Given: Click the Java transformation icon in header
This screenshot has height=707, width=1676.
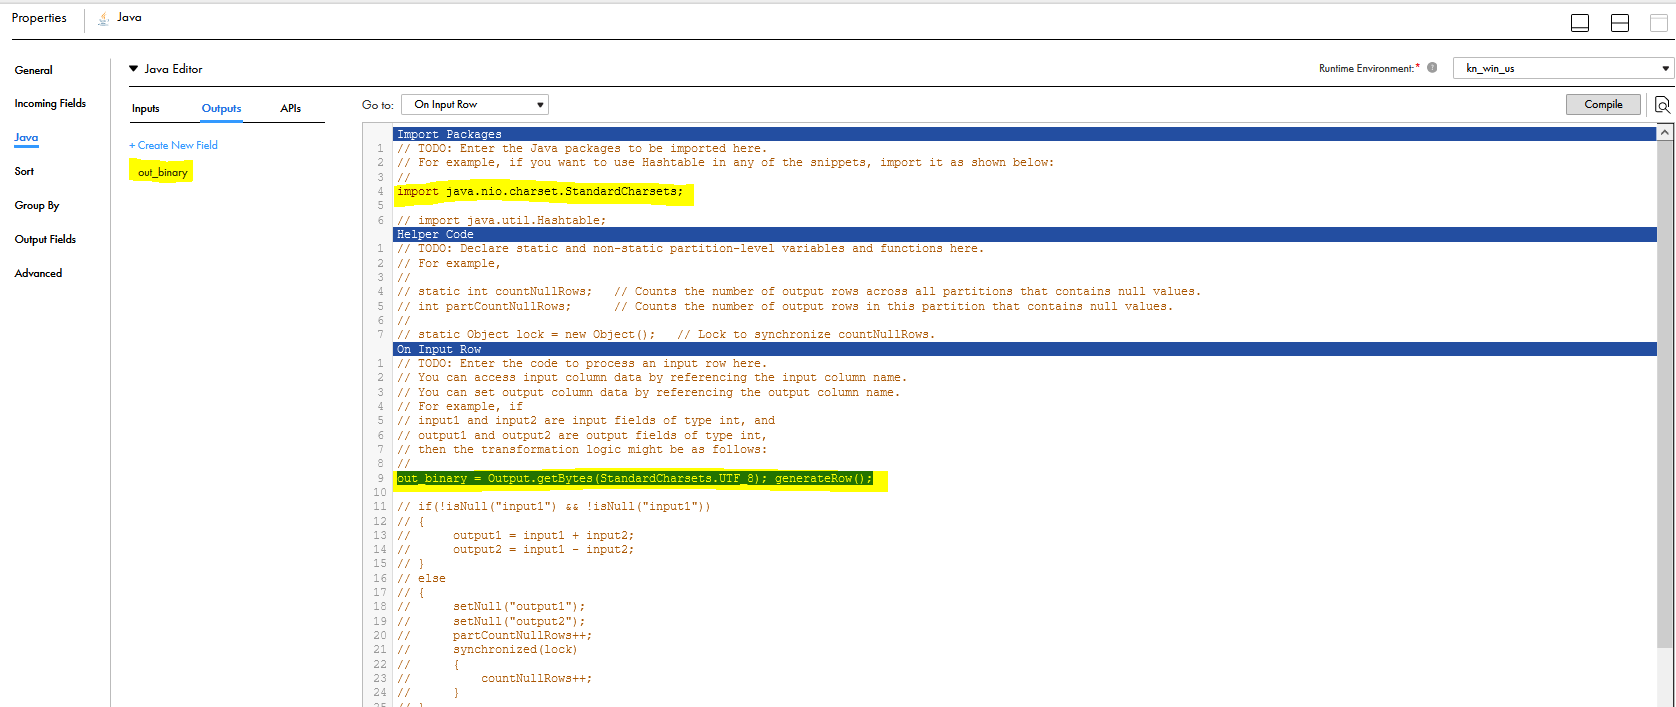Looking at the screenshot, I should click(103, 18).
